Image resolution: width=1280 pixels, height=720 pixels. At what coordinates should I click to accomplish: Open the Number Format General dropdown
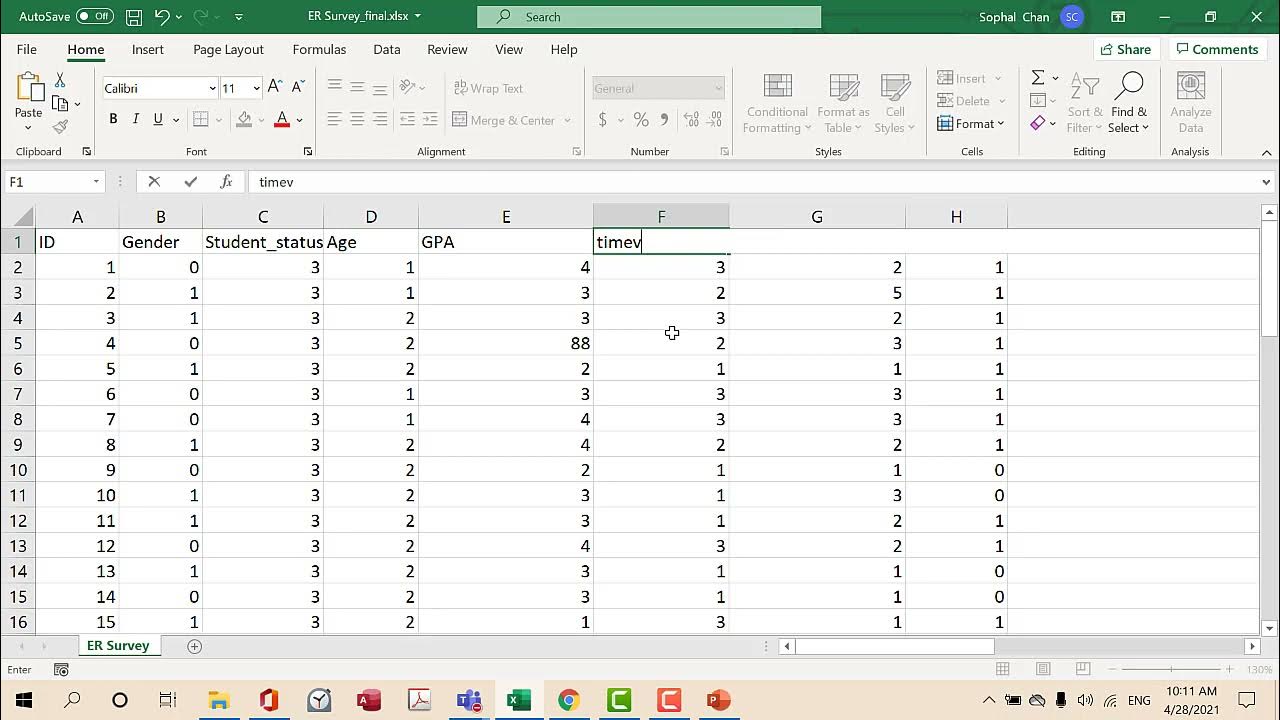tap(717, 88)
